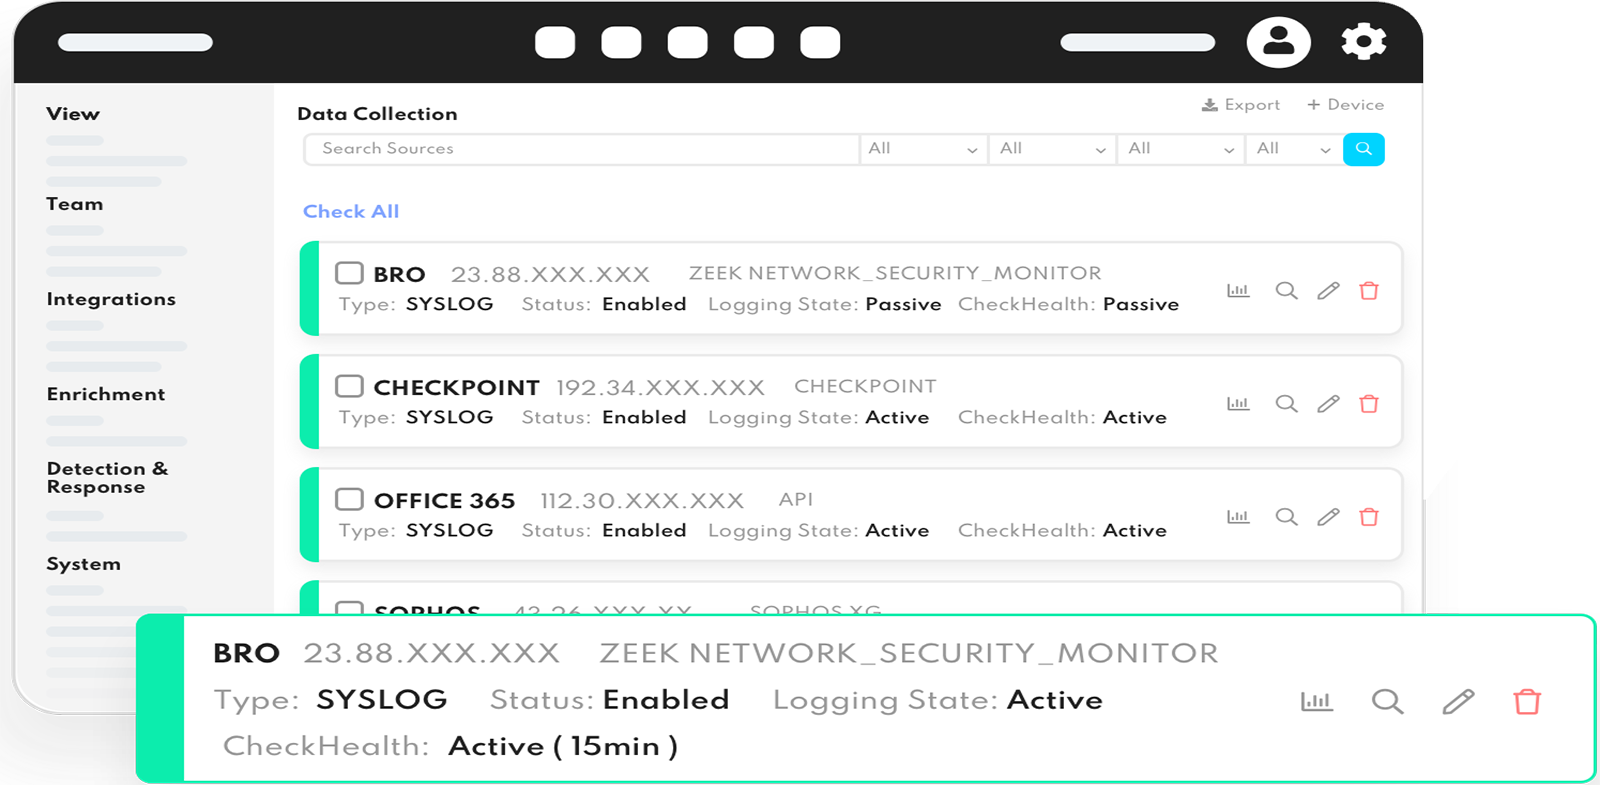Check the OFFICE 365 source checkbox
This screenshot has width=1600, height=785.
click(x=349, y=499)
